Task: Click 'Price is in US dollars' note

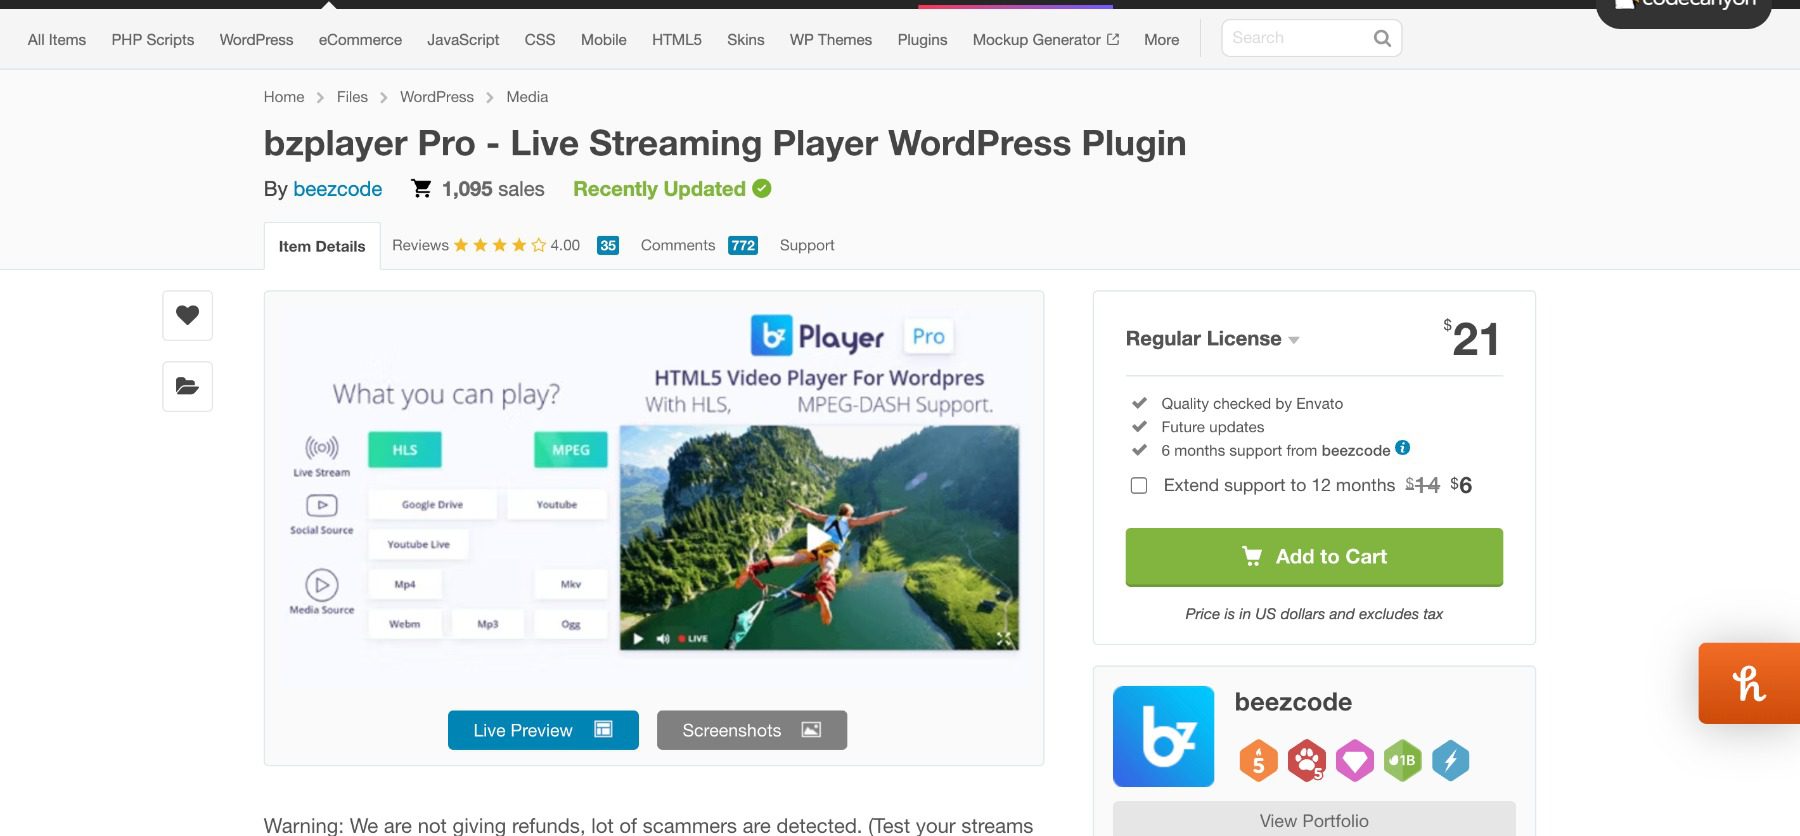Action: (1314, 614)
